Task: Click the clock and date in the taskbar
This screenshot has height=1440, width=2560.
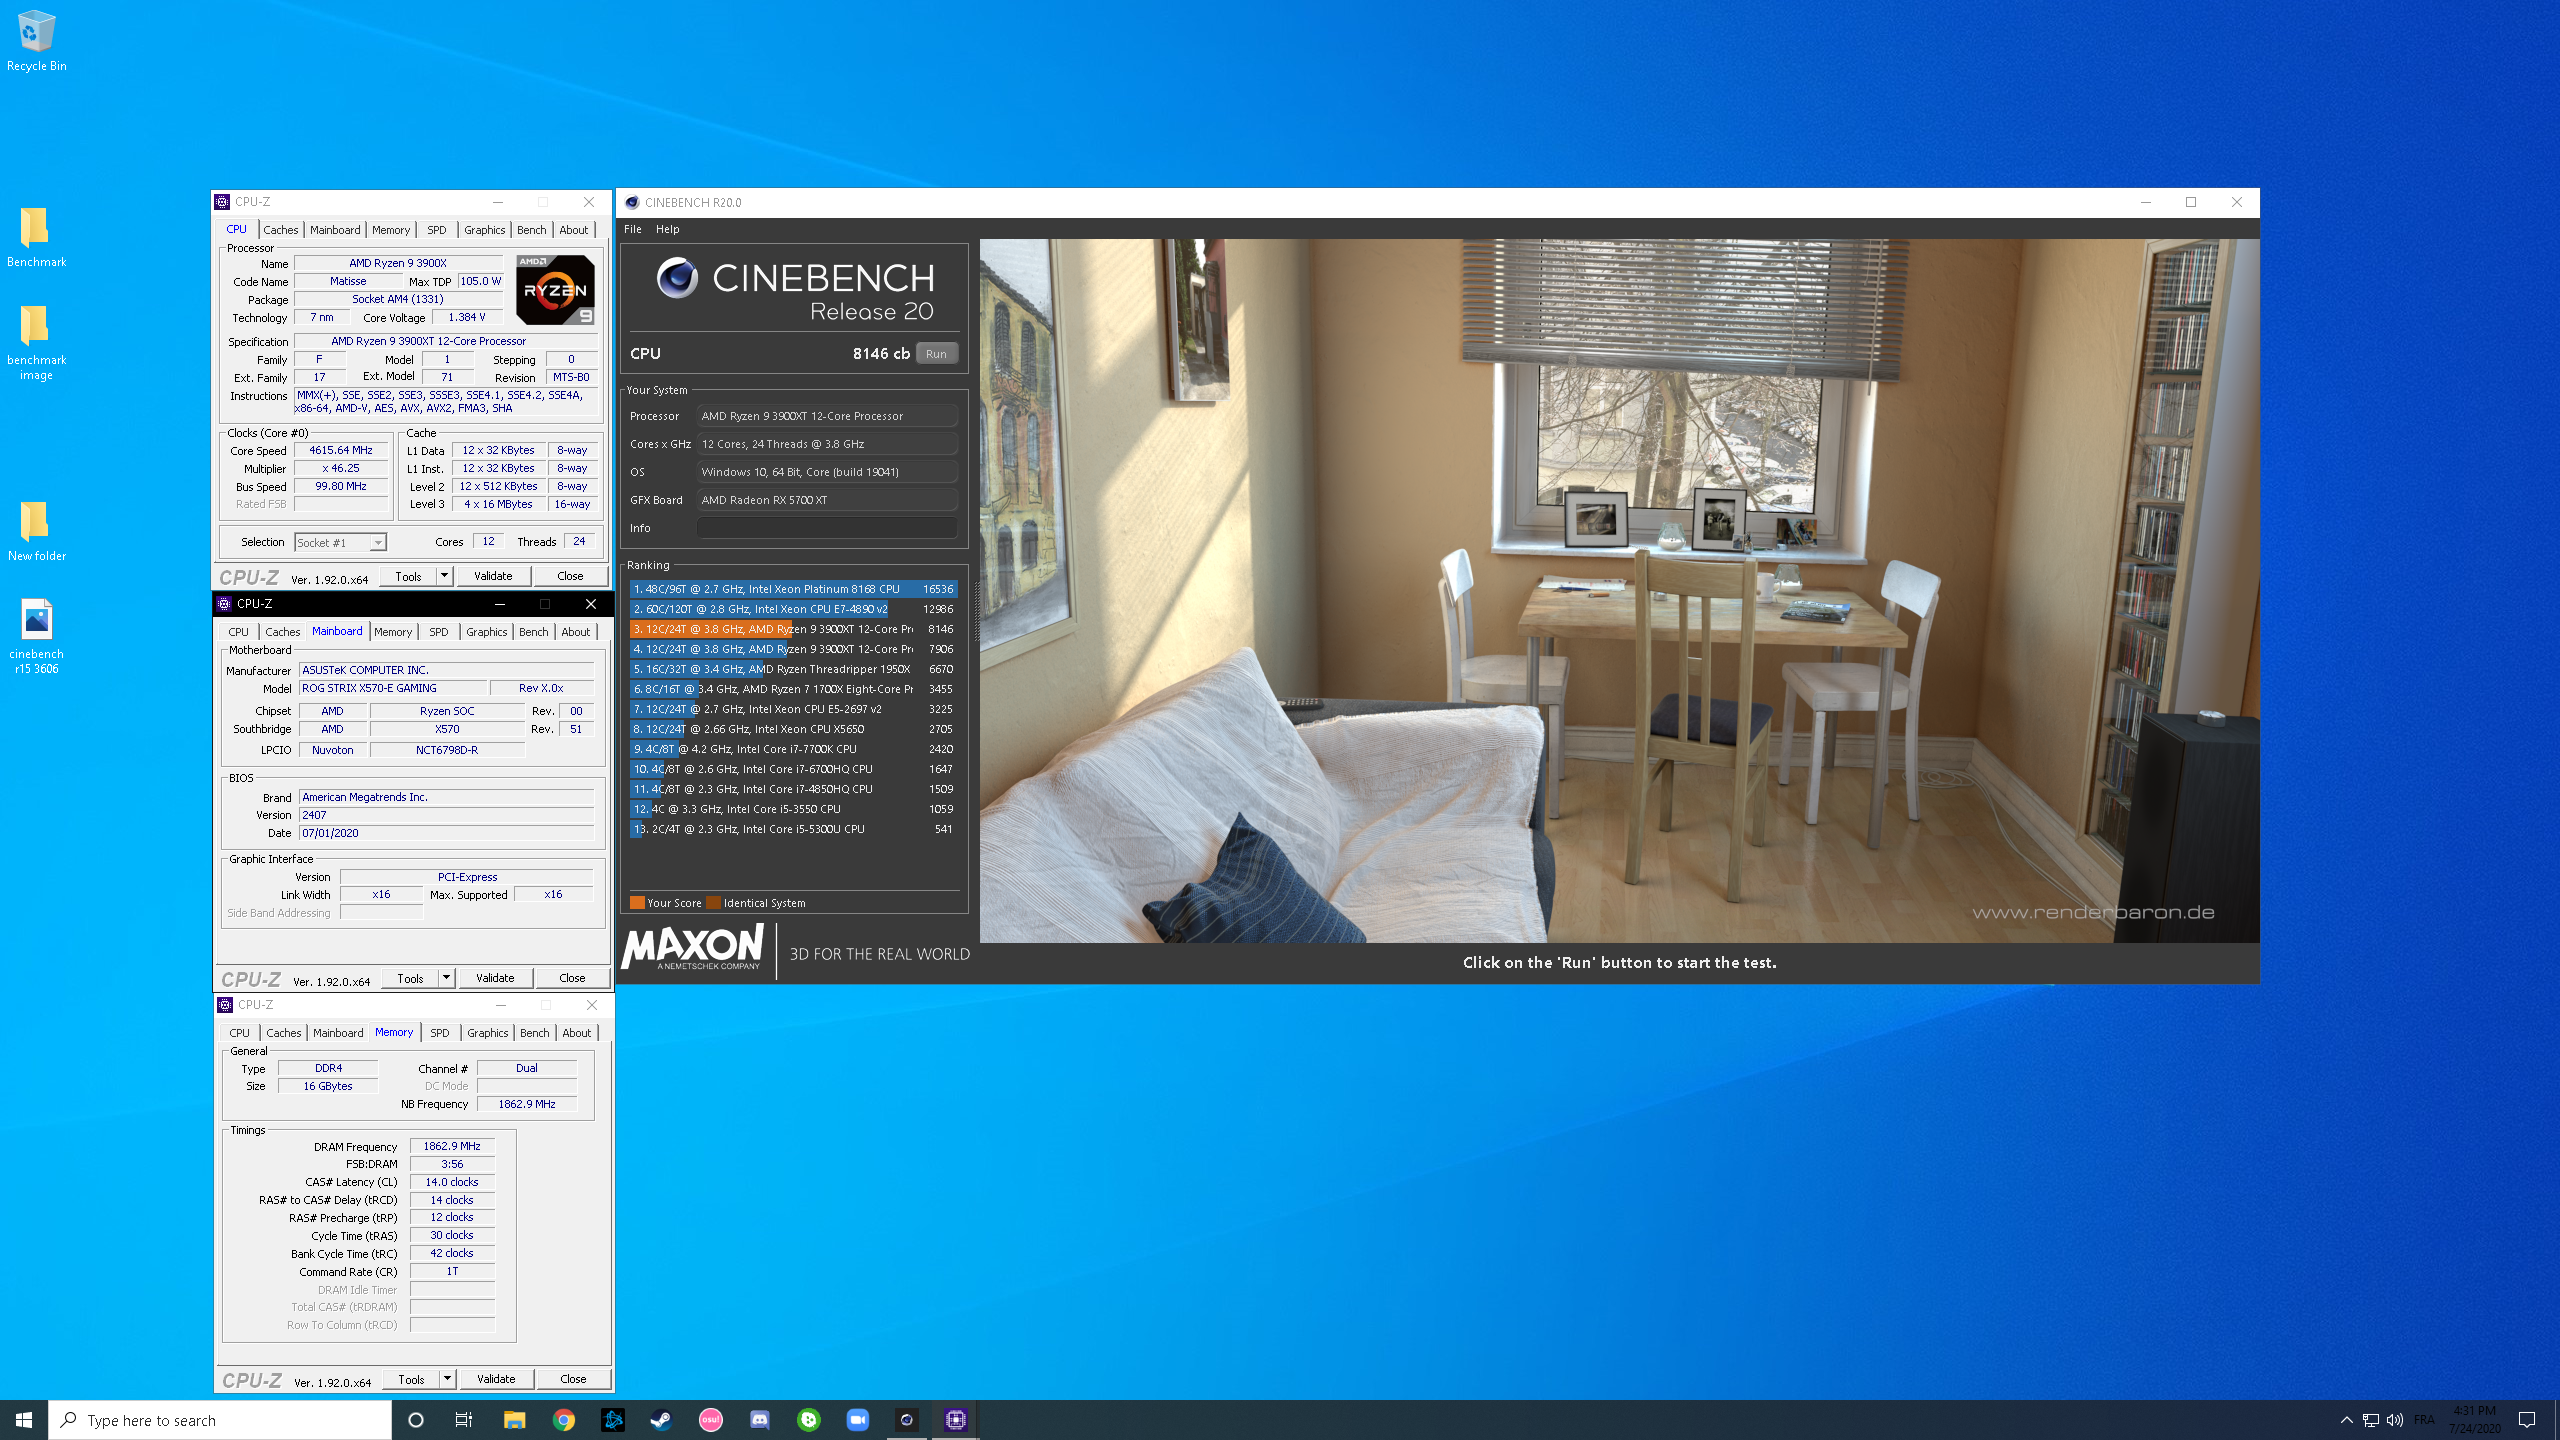Action: (2475, 1420)
